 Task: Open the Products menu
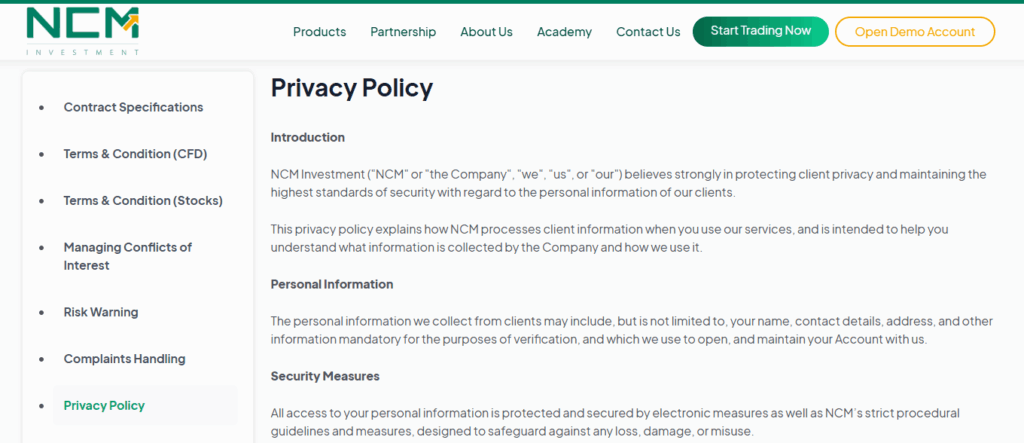click(x=319, y=31)
